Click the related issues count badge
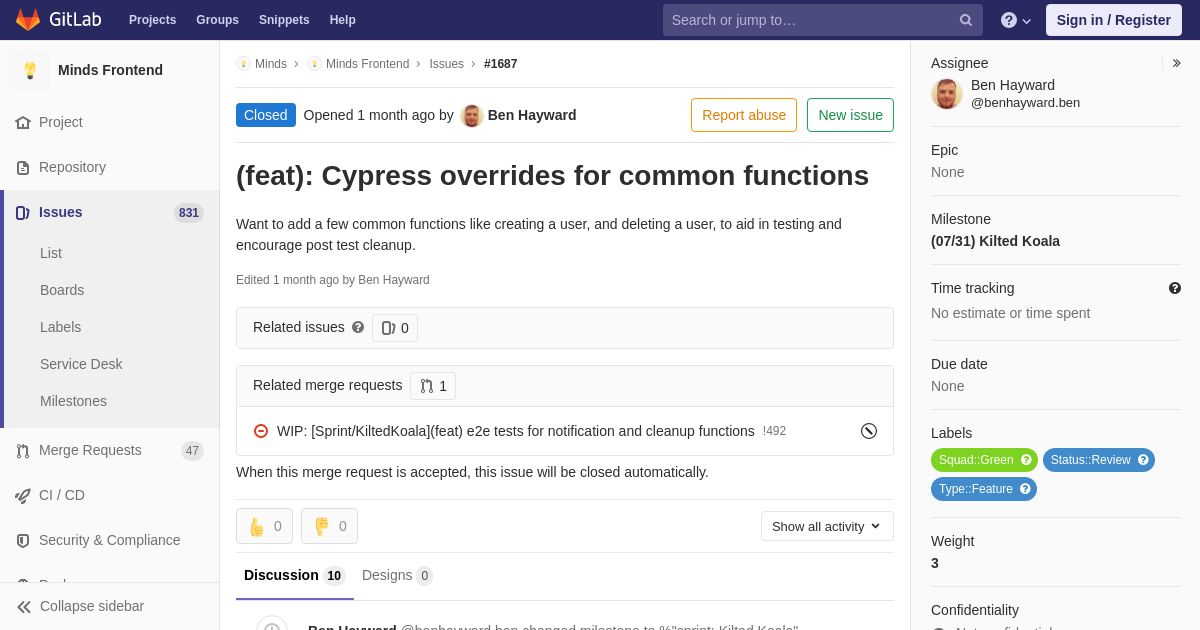1200x630 pixels. [395, 328]
